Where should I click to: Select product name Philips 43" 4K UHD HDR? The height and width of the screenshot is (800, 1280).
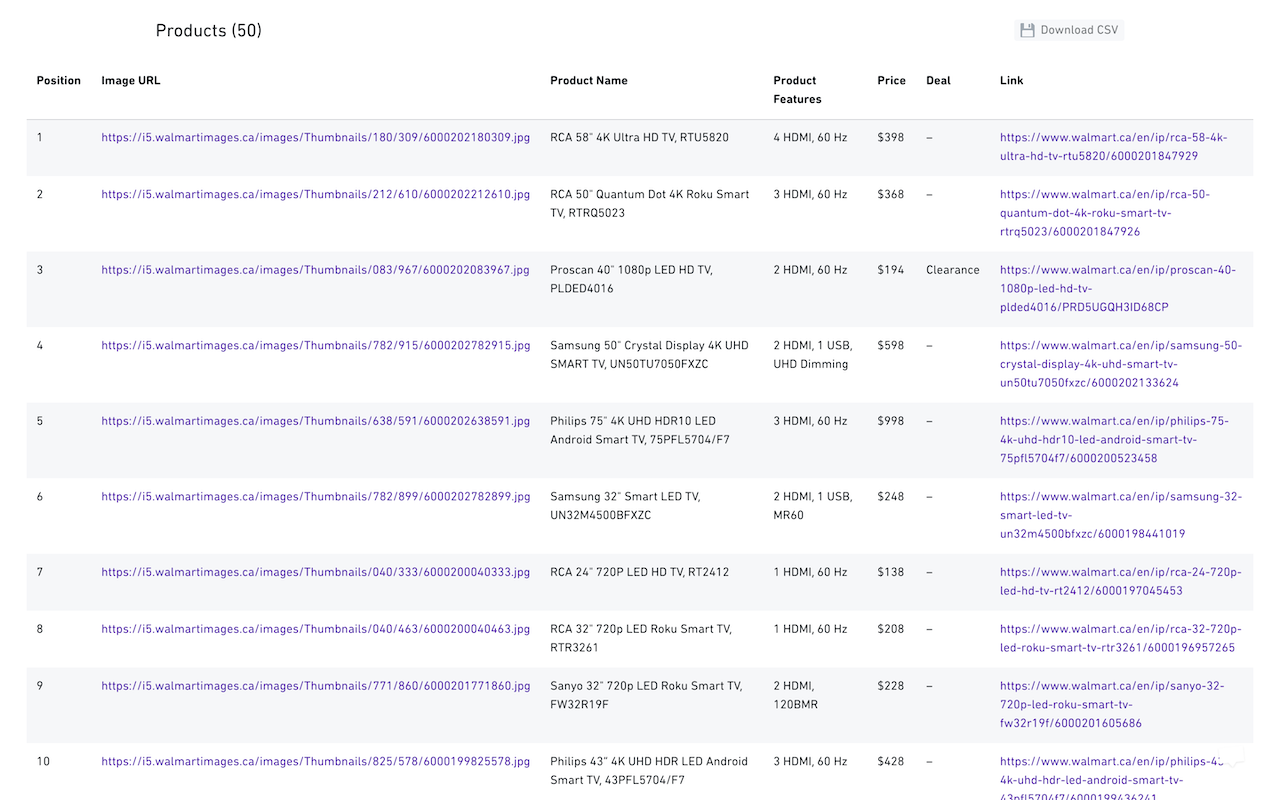[649, 771]
